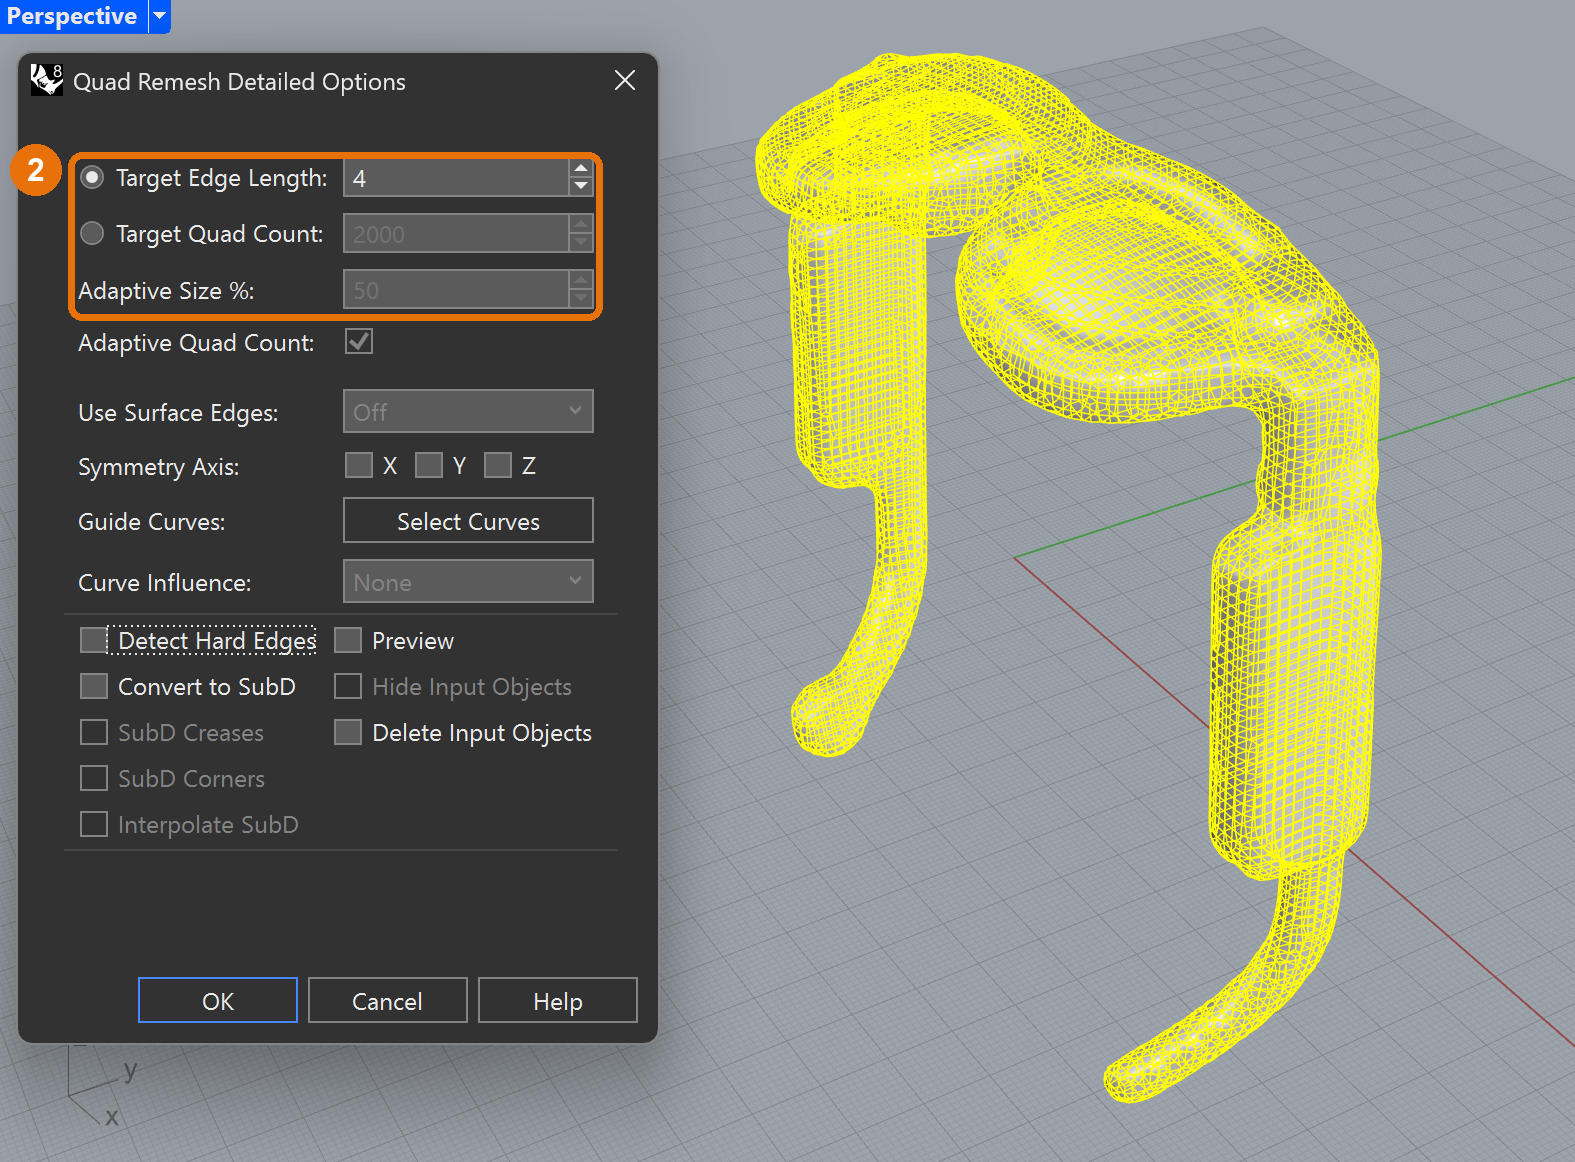Toggle the SubD Corners checkbox
This screenshot has height=1162, width=1575.
click(x=93, y=778)
